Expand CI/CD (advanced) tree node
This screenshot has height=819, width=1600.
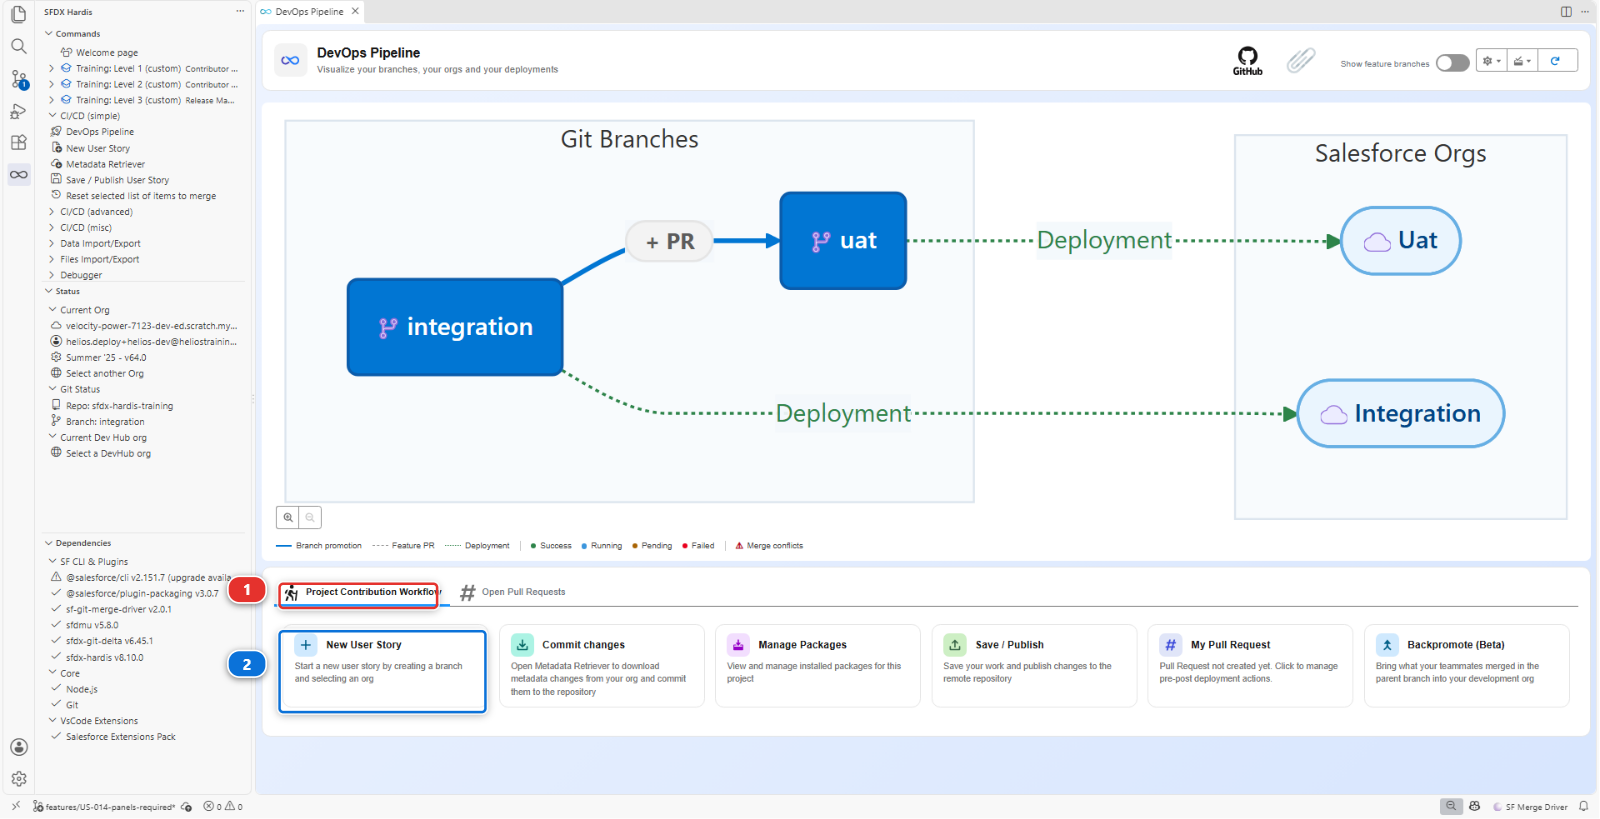click(52, 212)
